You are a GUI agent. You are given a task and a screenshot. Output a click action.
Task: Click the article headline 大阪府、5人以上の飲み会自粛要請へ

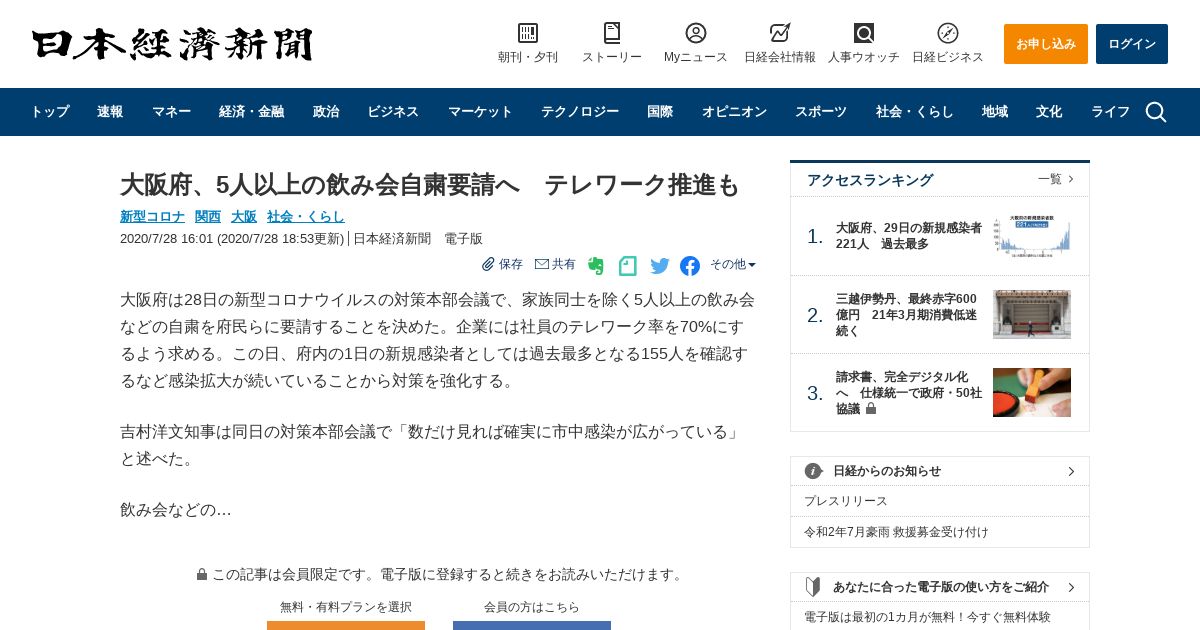coord(430,185)
